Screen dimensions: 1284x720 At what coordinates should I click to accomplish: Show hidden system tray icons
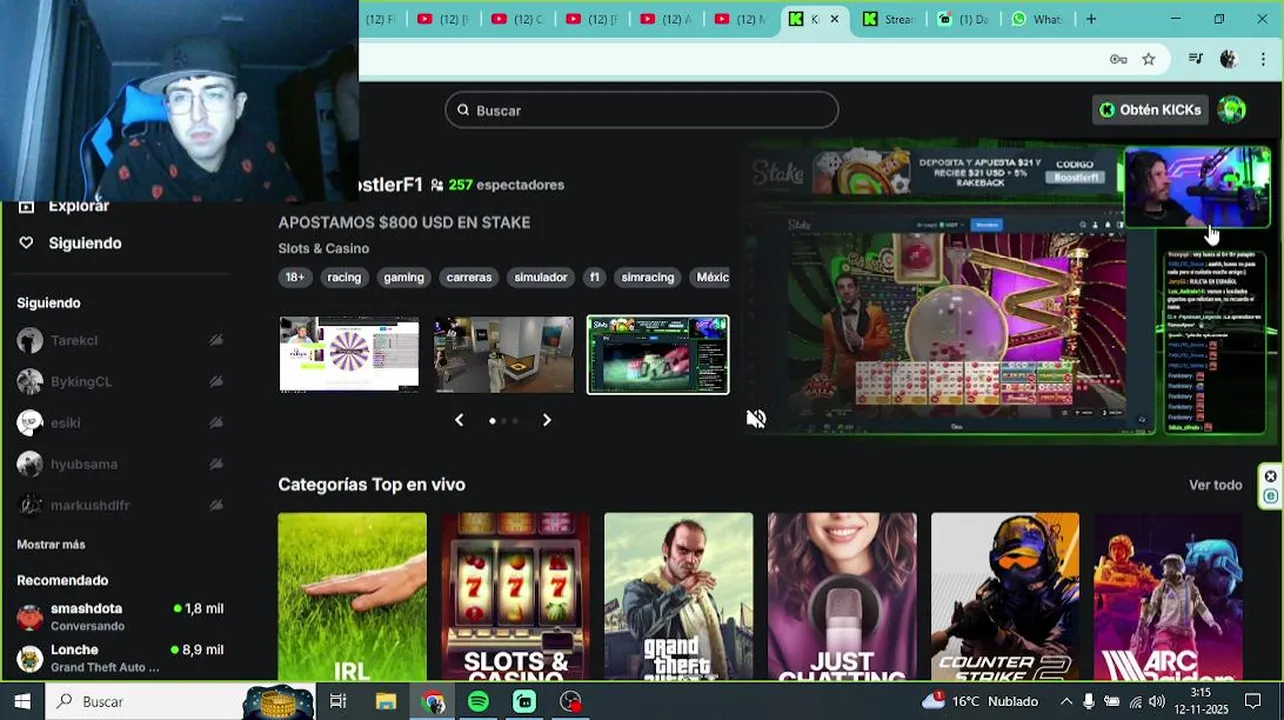coord(1065,701)
